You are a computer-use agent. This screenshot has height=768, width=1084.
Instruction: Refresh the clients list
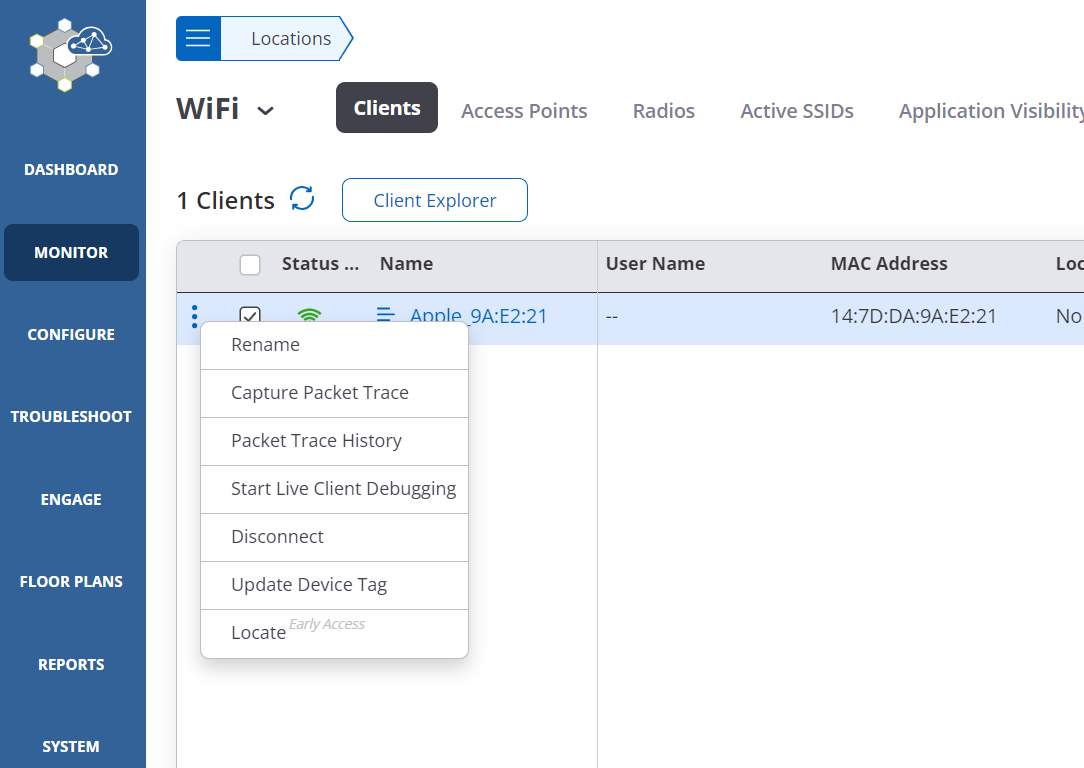pos(302,199)
